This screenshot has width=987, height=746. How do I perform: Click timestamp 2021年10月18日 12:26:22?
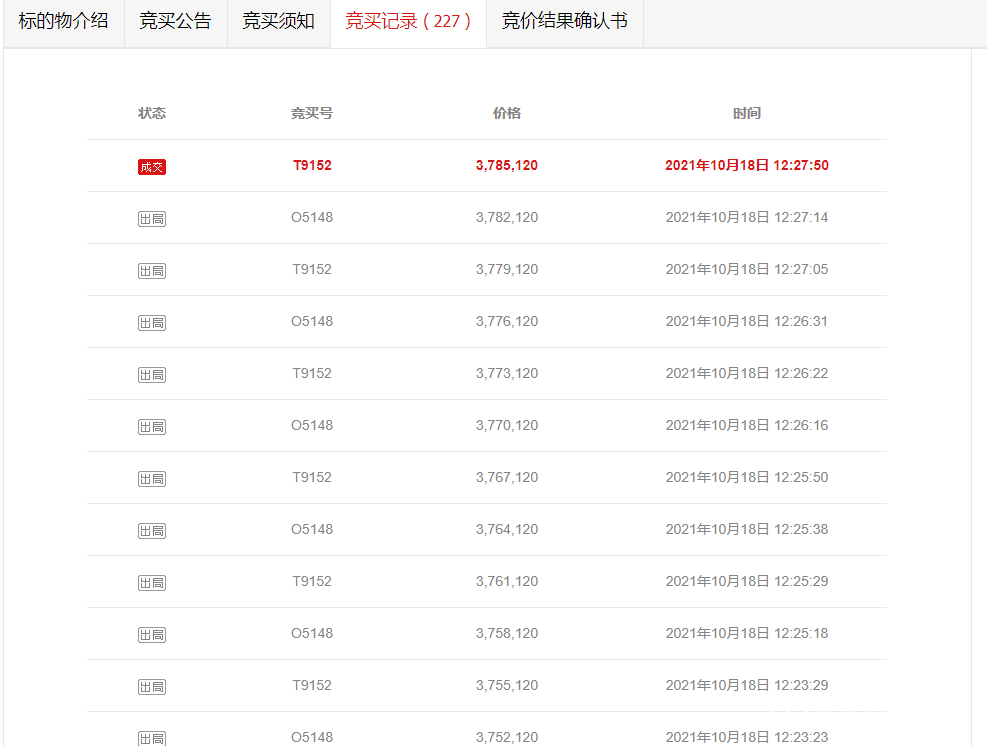tap(747, 373)
